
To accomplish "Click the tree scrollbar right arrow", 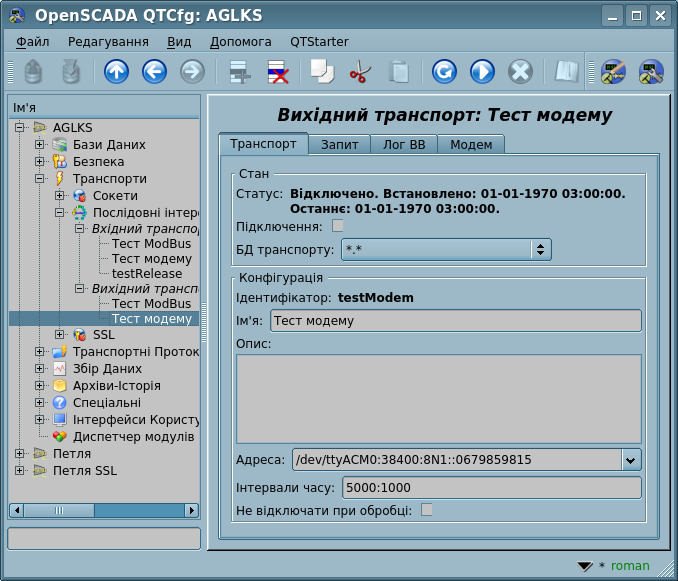I will pos(192,511).
